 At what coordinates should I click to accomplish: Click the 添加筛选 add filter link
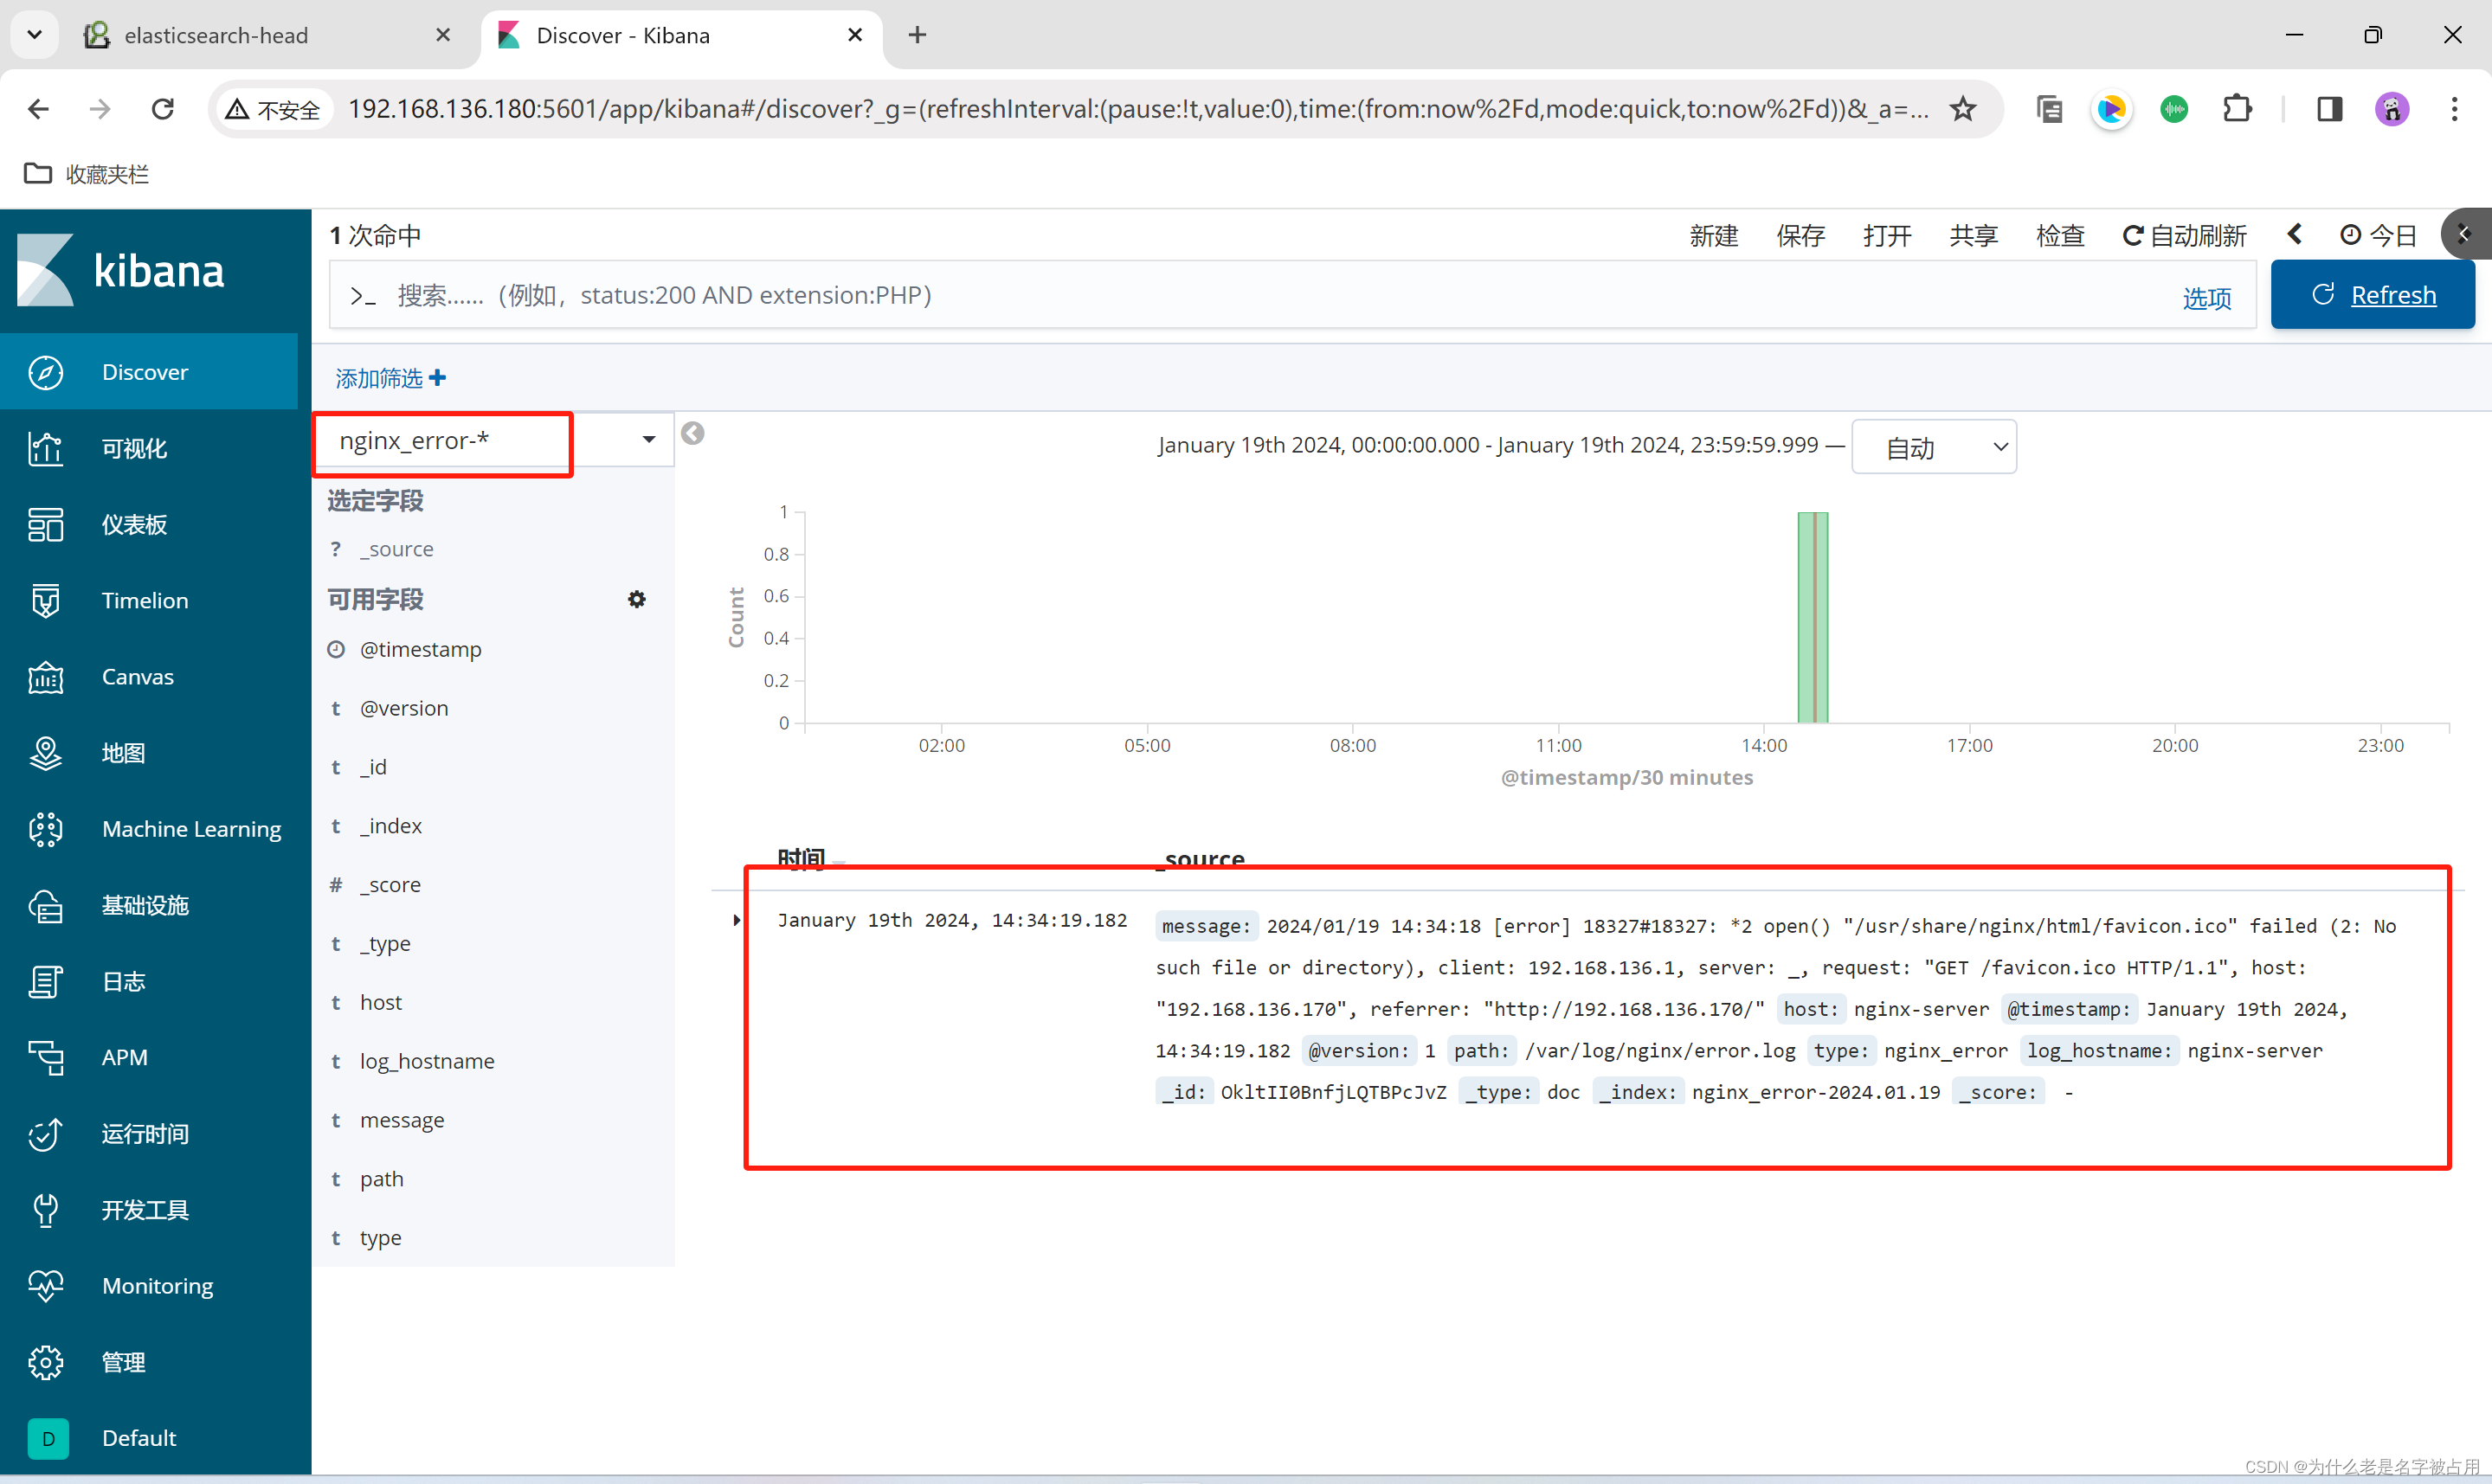390,378
